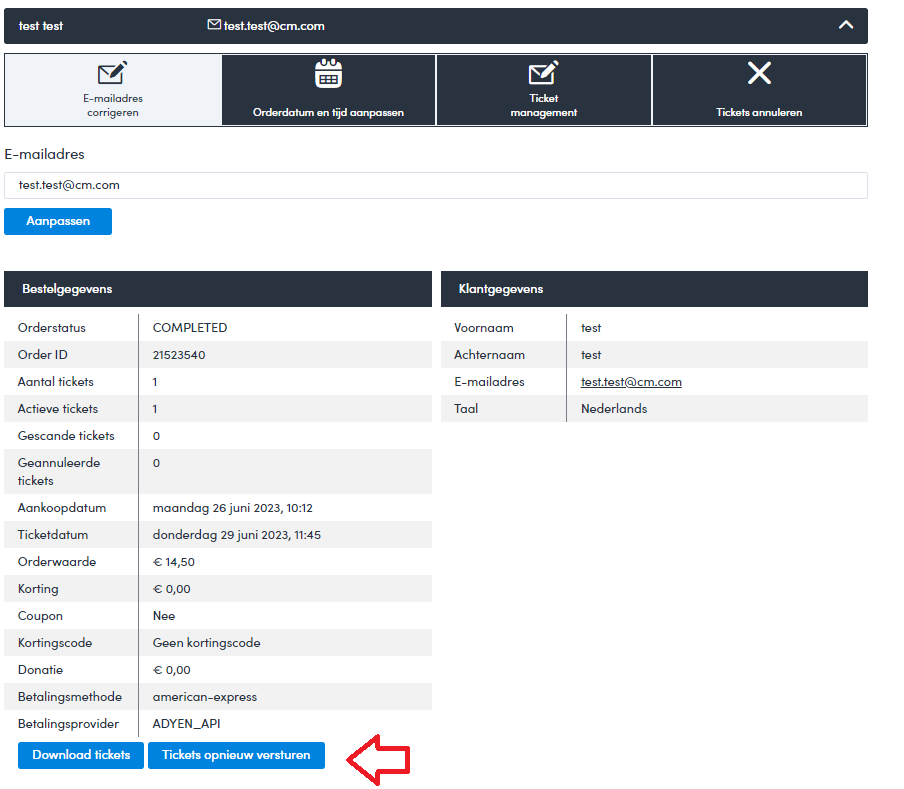This screenshot has height=789, width=904.
Task: Click the email address text in the header bar
Action: coord(274,26)
